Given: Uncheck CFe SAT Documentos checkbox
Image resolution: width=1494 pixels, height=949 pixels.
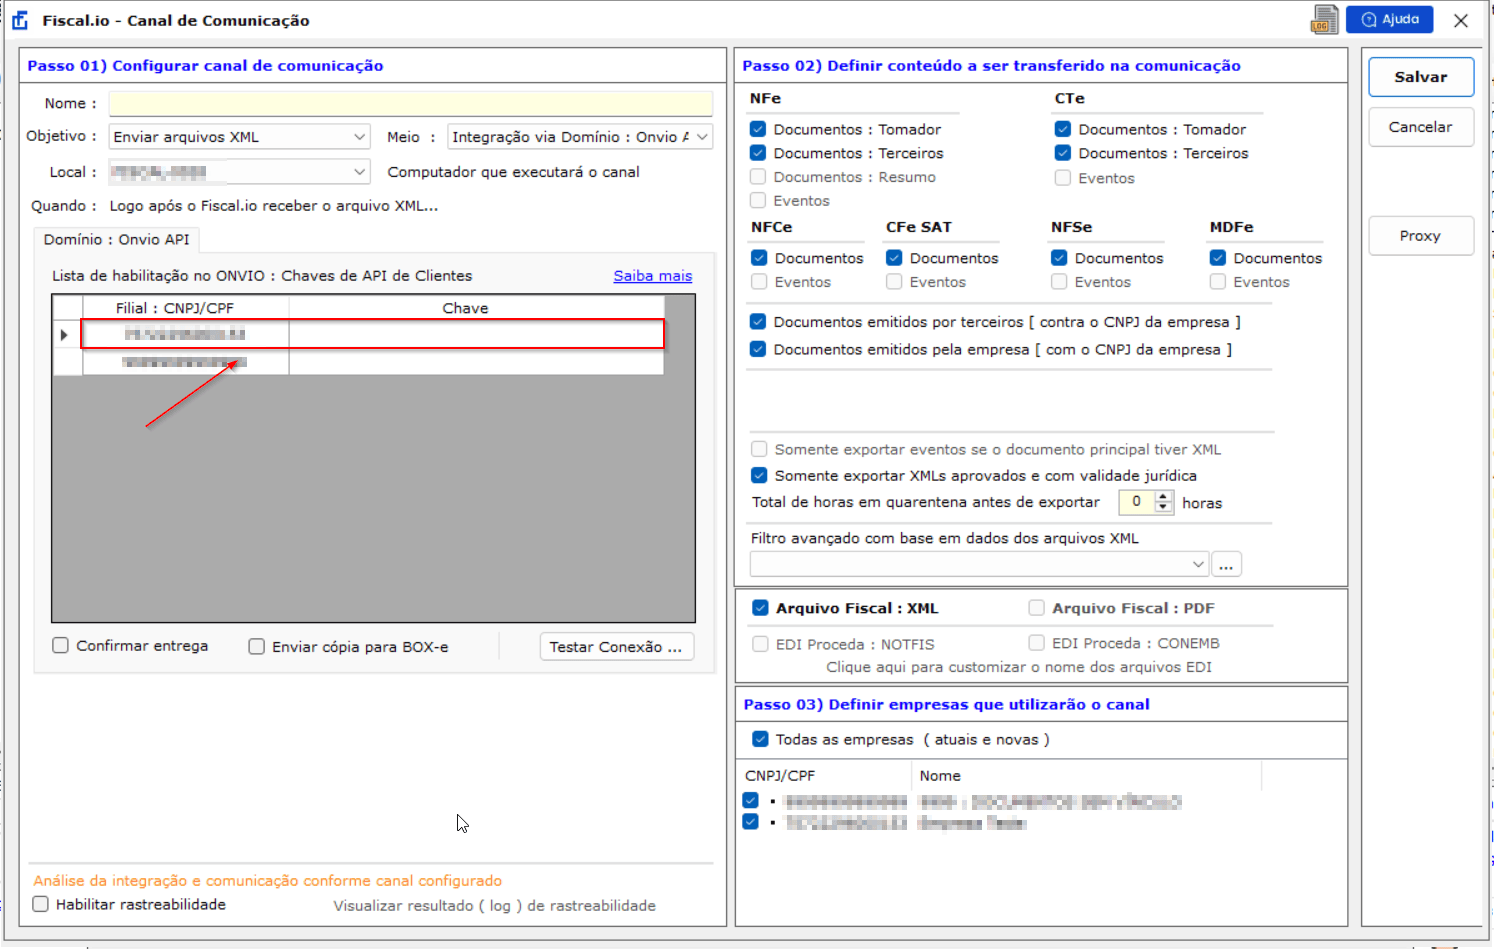Looking at the screenshot, I should tap(894, 258).
